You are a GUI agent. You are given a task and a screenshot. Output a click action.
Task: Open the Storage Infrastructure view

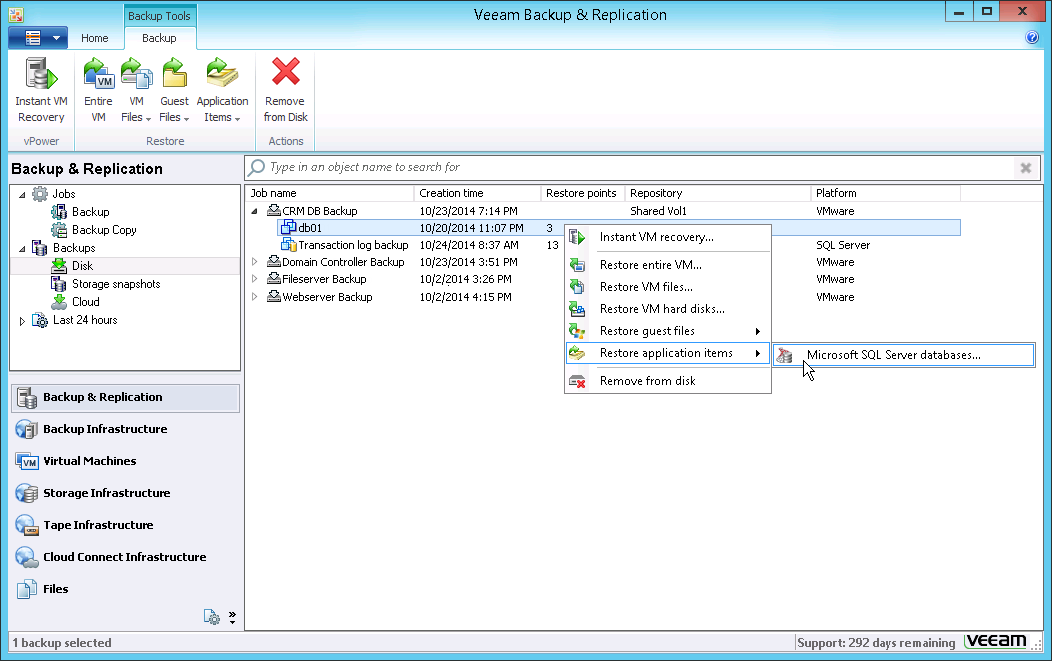coord(125,493)
